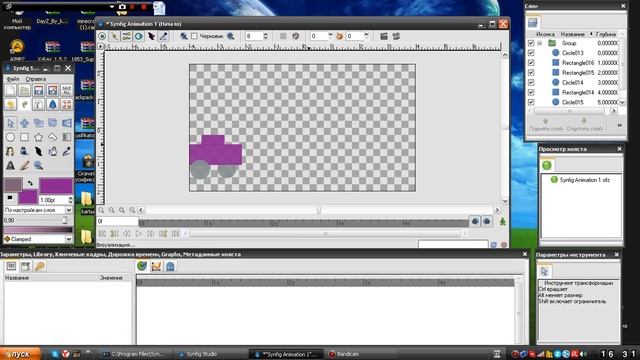Click the outline color swatch
The height and width of the screenshot is (360, 640).
13,184
